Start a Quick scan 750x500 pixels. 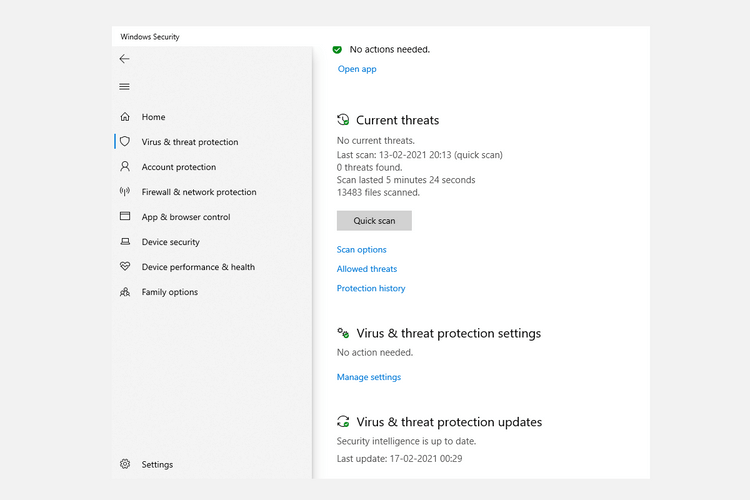[x=374, y=221]
